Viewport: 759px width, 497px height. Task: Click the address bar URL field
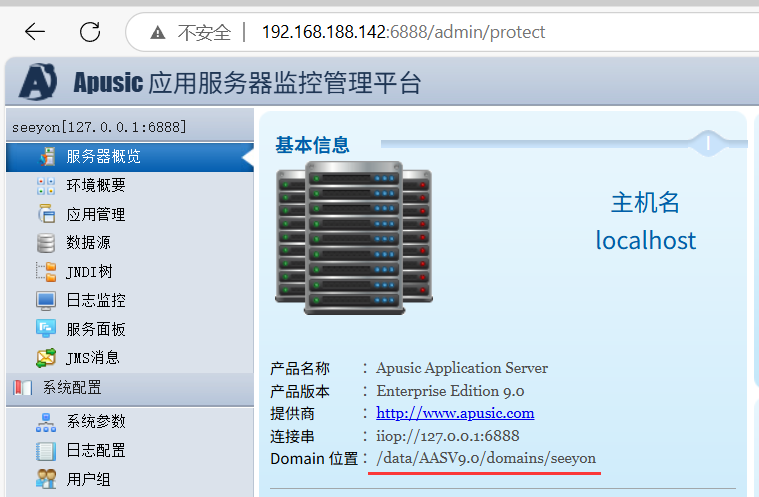click(x=403, y=32)
